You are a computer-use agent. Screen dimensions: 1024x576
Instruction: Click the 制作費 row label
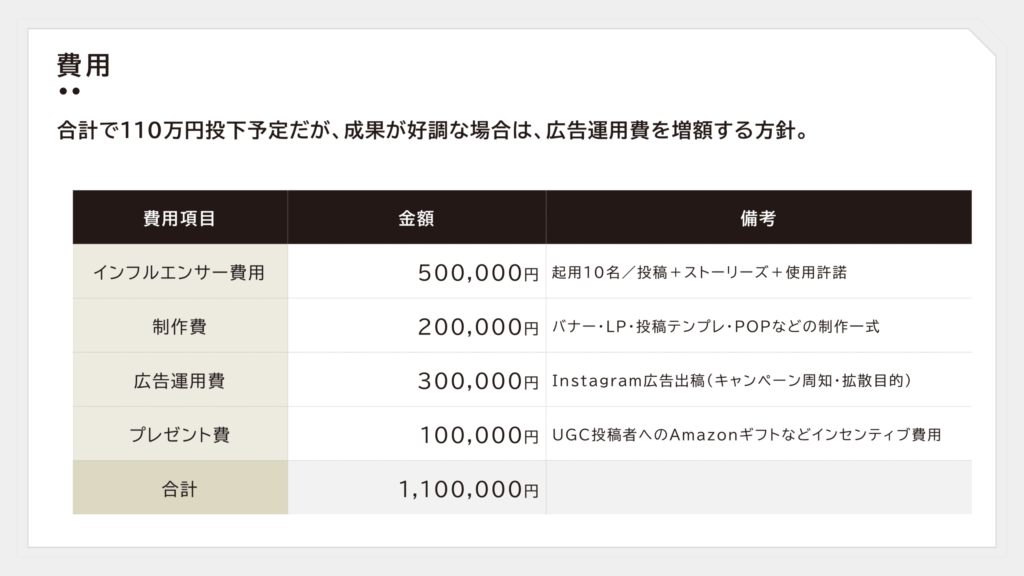tap(180, 326)
